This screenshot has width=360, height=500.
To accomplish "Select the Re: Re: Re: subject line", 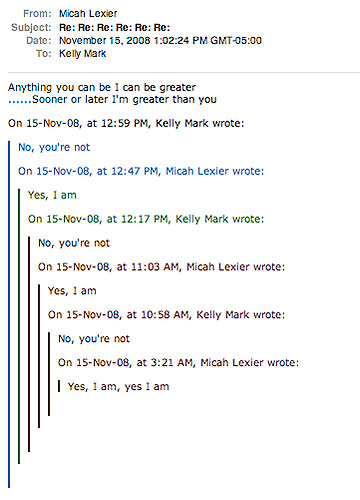I will (114, 27).
